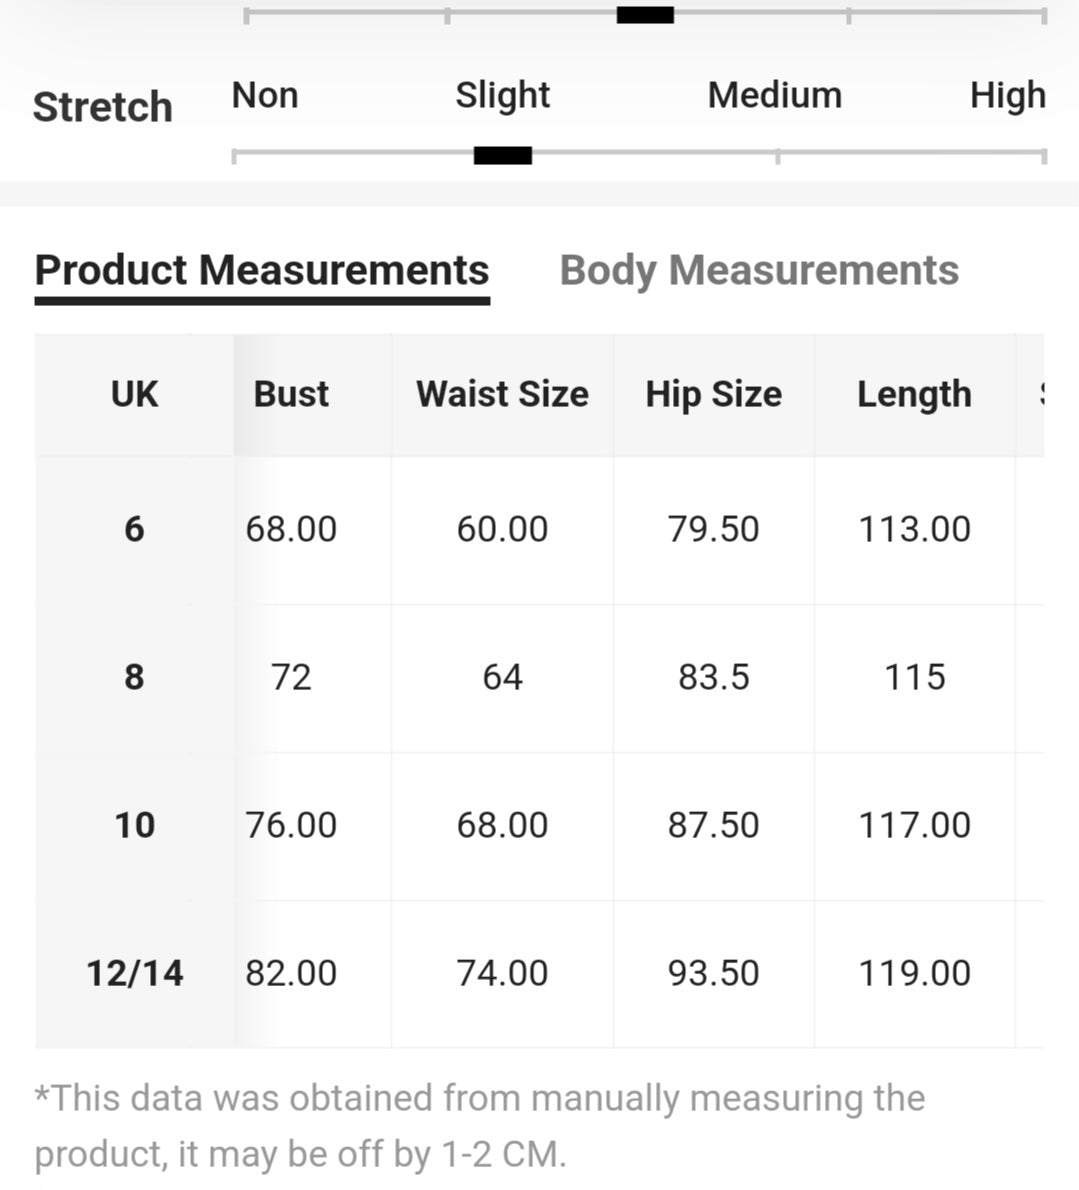Select the UK size 8 row label
1079x1190 pixels.
(x=134, y=677)
